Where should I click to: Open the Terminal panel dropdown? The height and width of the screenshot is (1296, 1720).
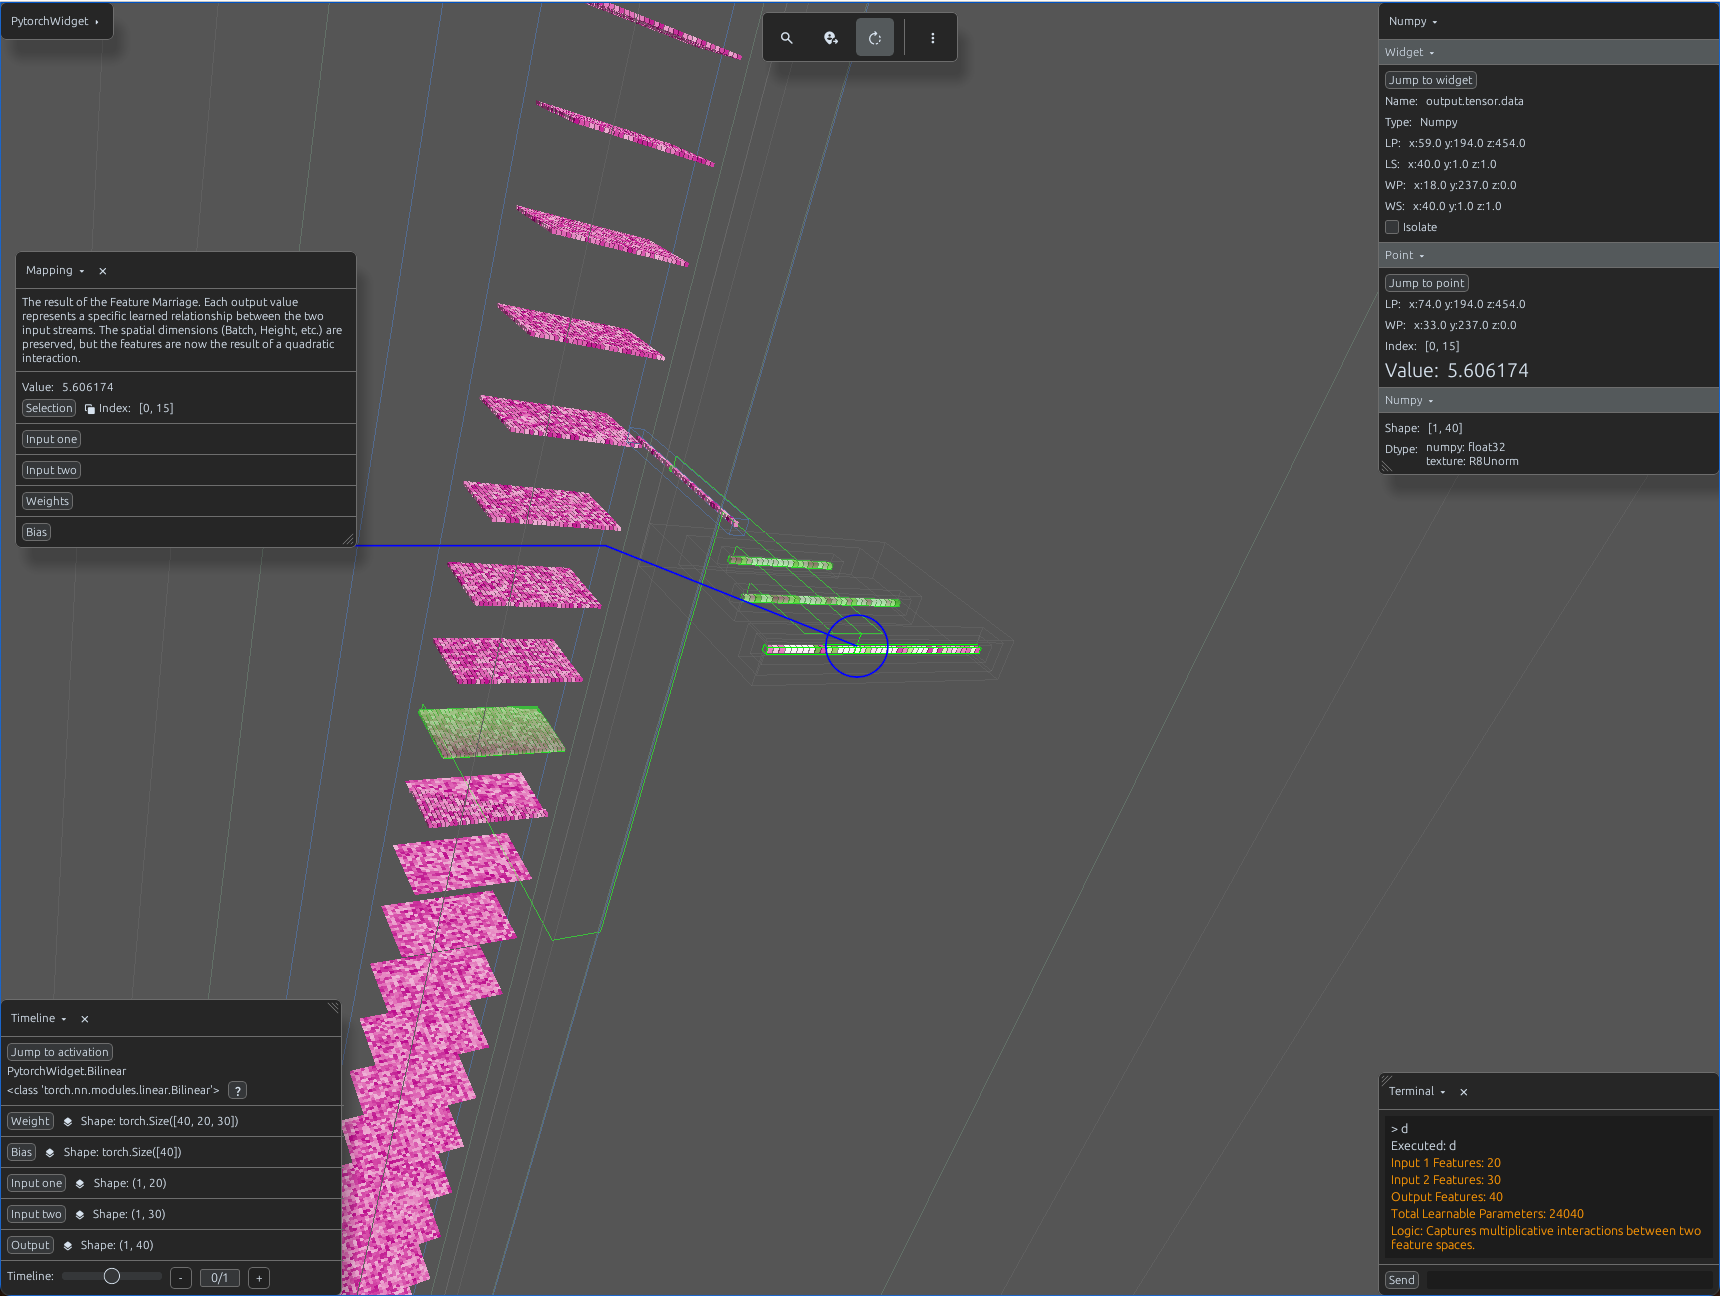pos(1417,1092)
